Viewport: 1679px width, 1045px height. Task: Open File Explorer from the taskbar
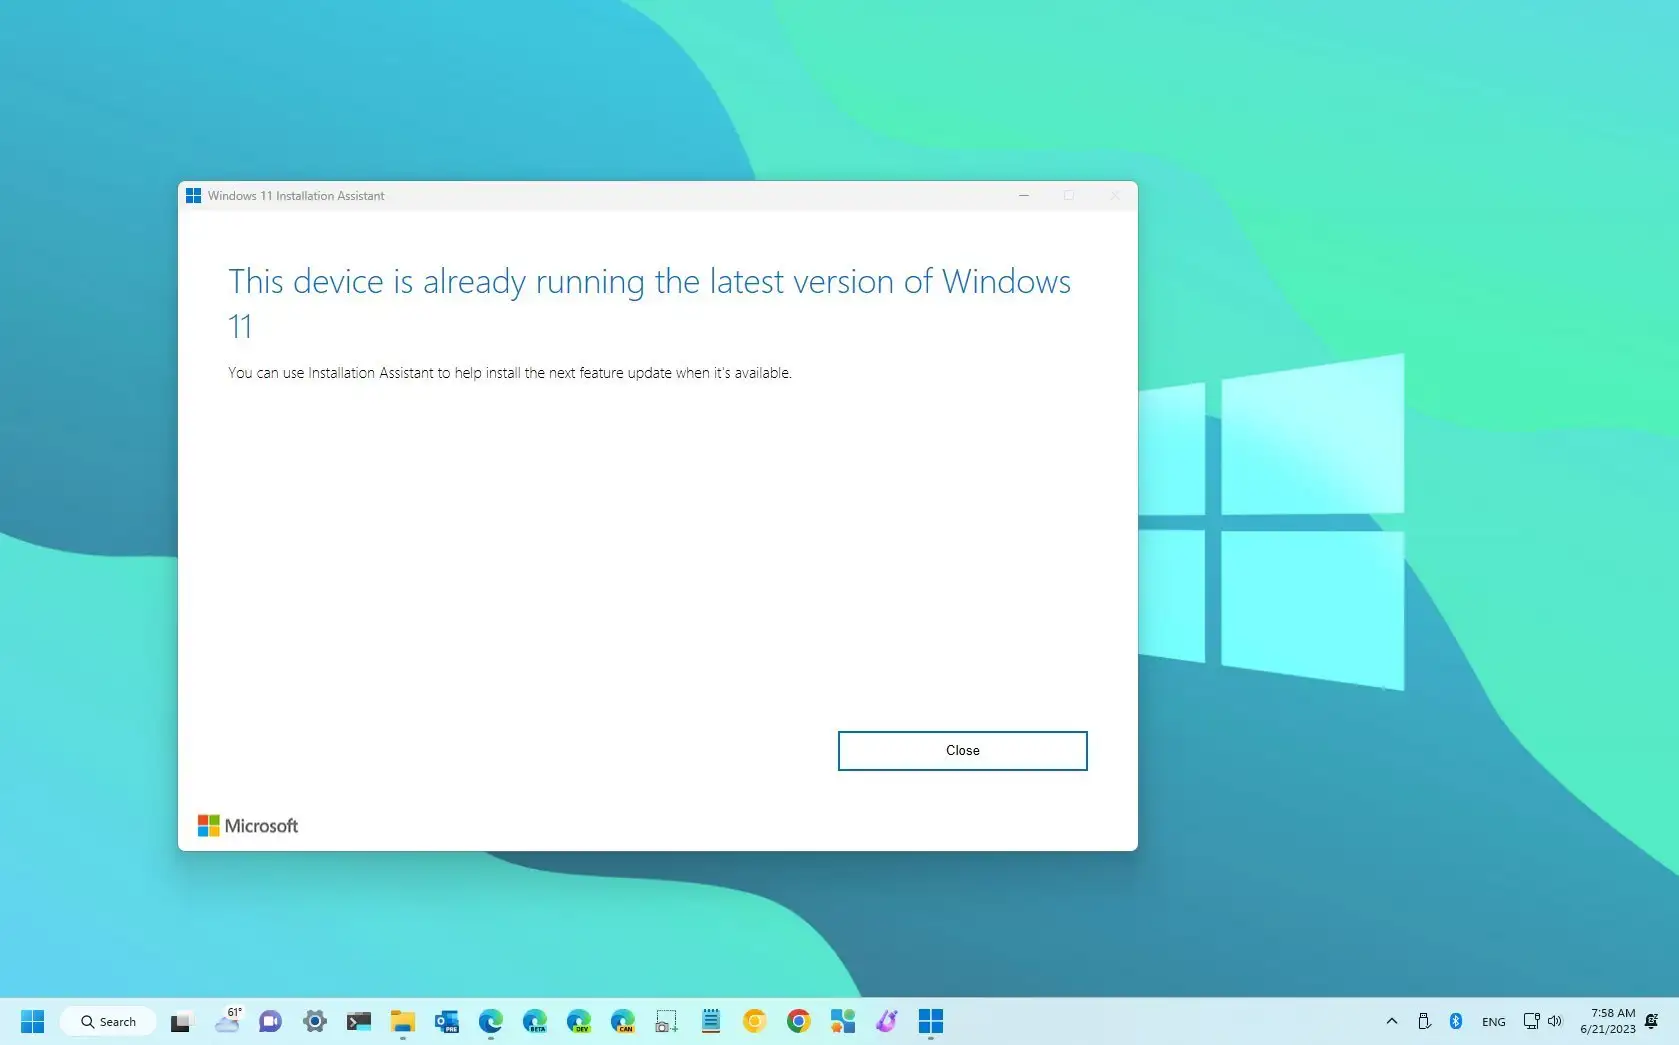[x=402, y=1021]
